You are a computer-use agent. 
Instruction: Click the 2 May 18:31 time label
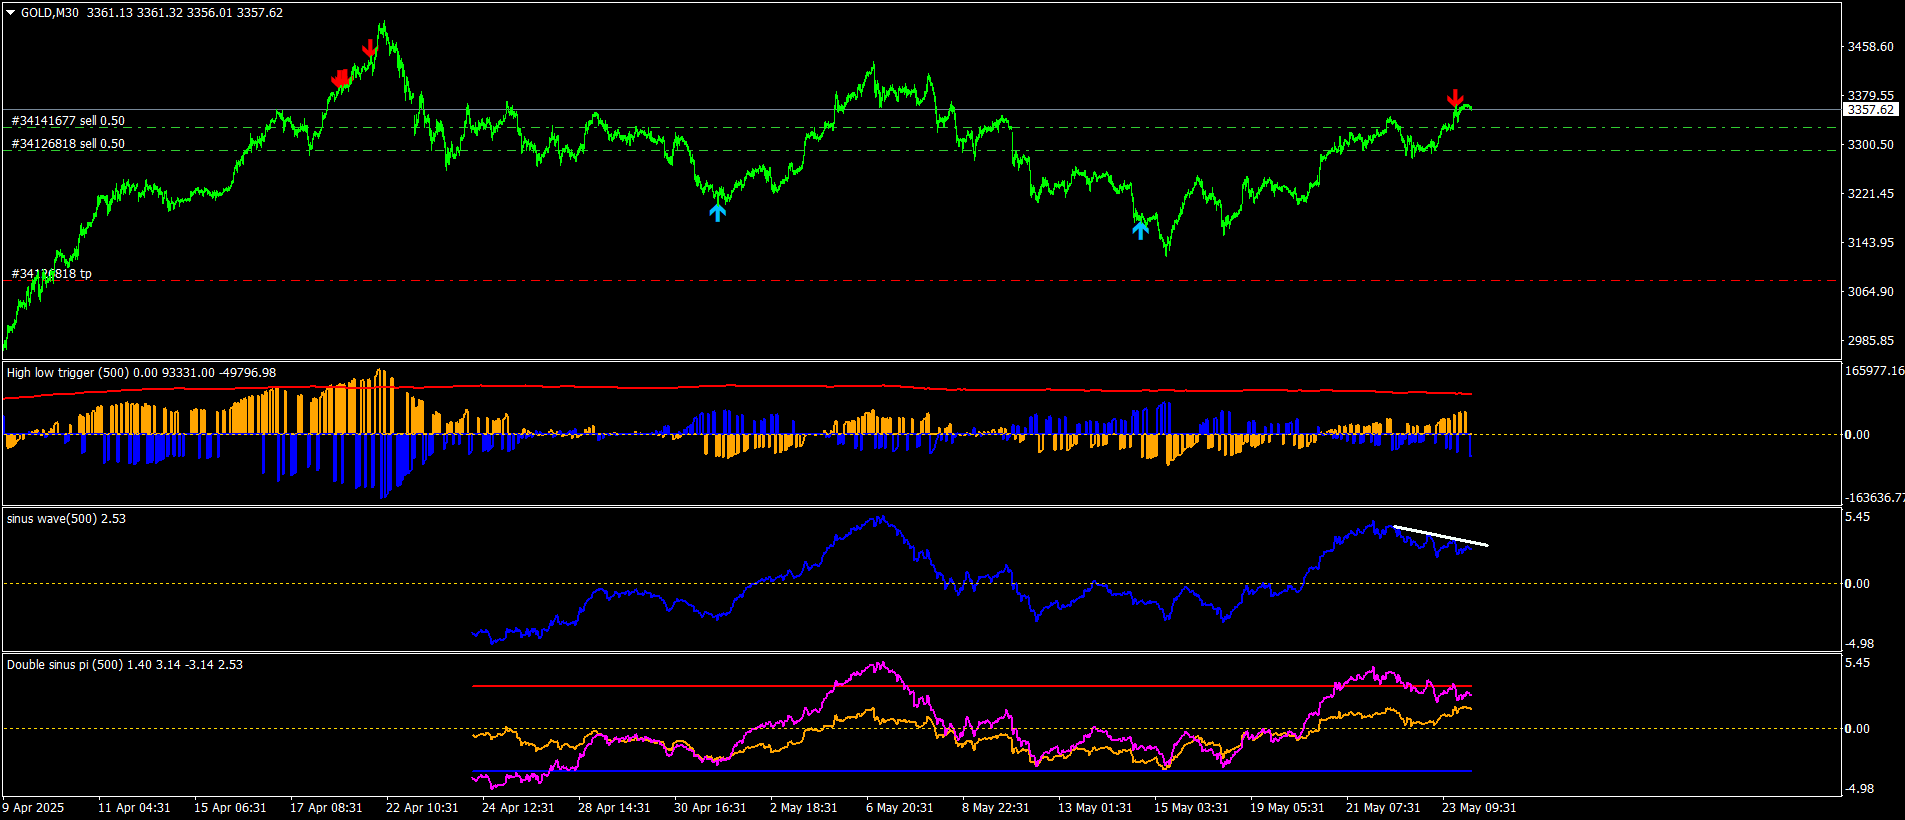click(804, 808)
